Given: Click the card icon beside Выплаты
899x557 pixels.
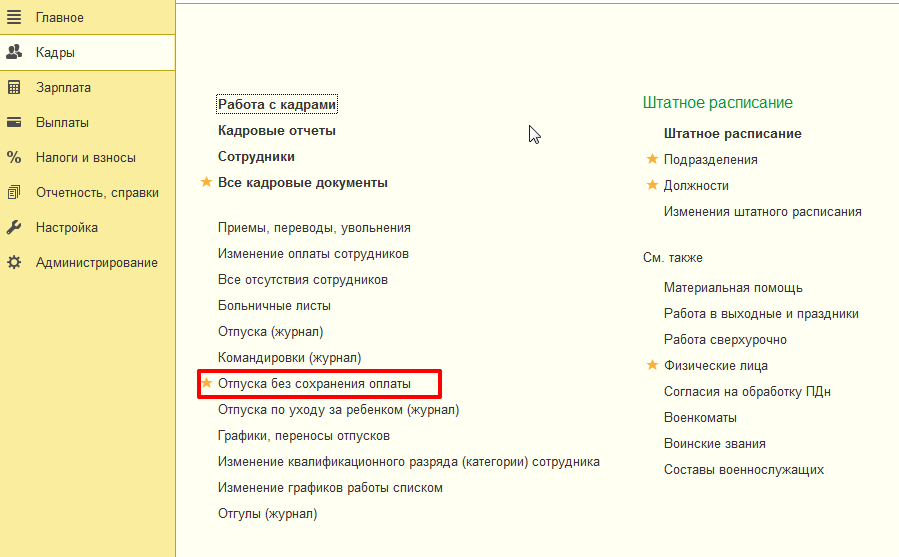Looking at the screenshot, I should [x=14, y=123].
